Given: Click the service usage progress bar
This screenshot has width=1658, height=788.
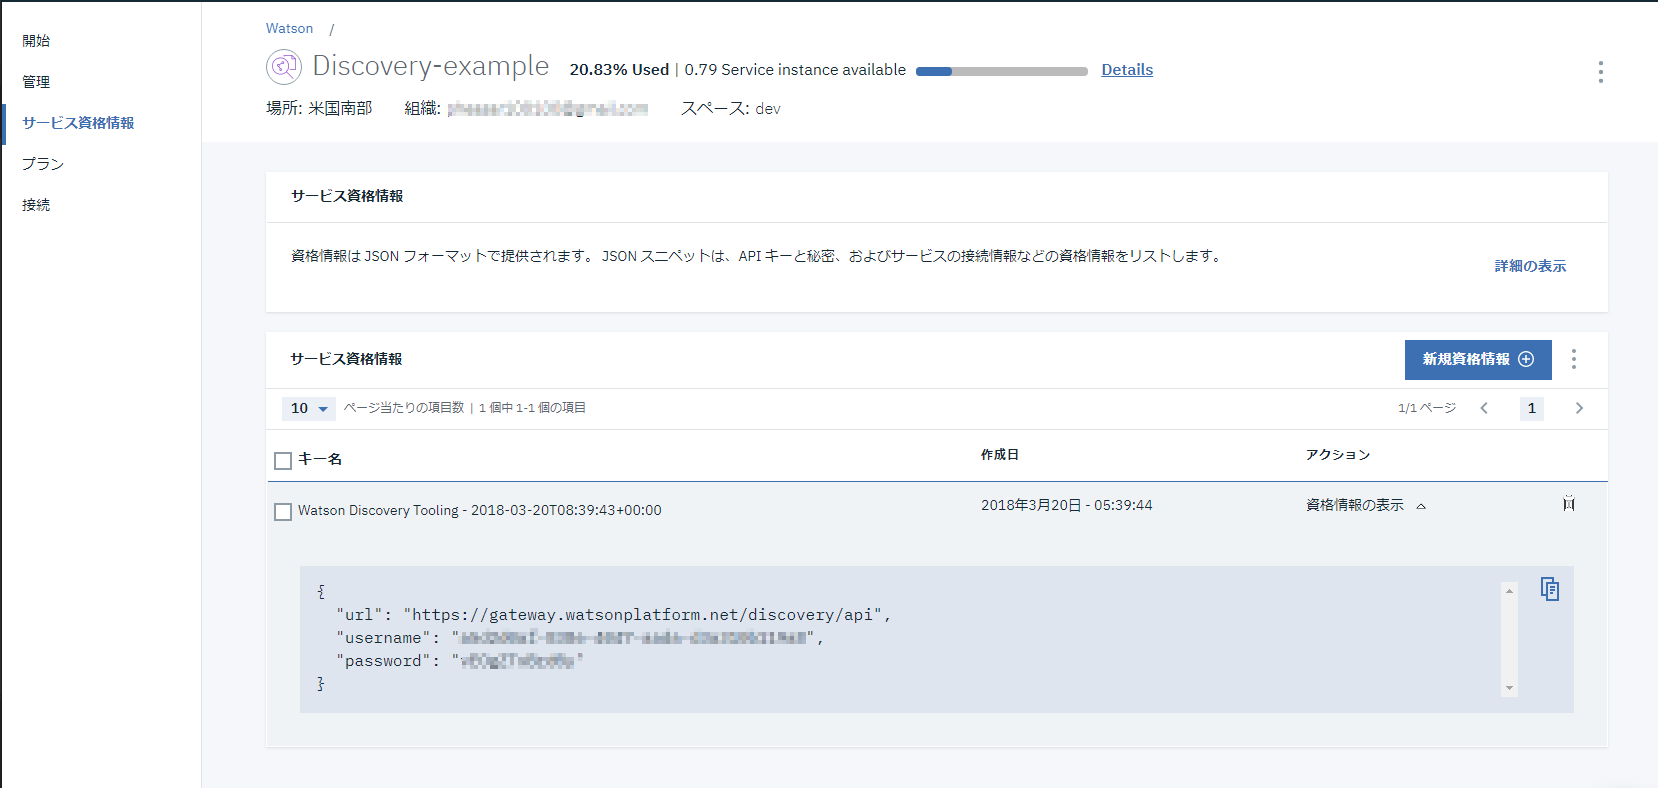Looking at the screenshot, I should pyautogui.click(x=1001, y=71).
